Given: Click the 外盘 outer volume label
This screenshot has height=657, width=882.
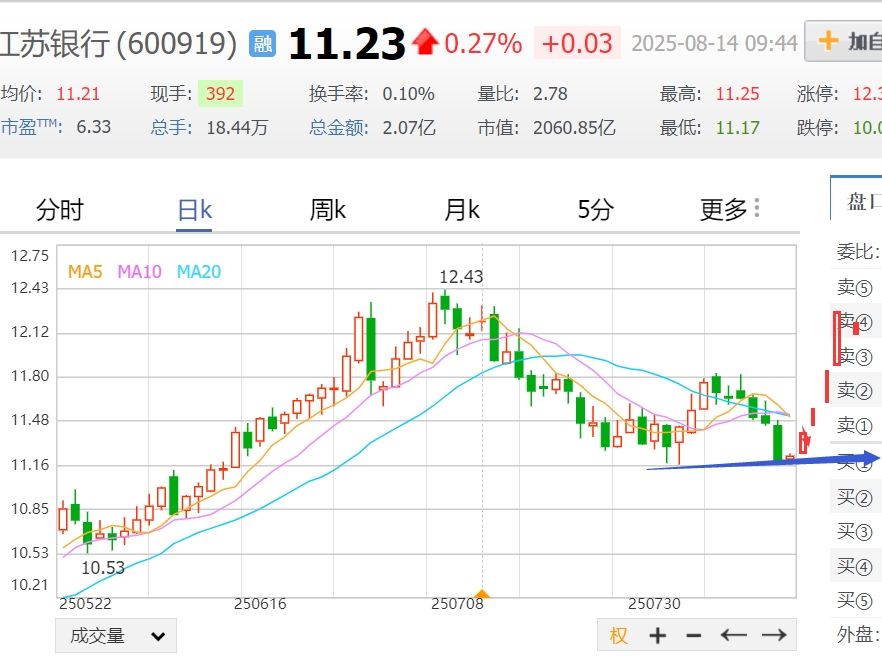Looking at the screenshot, I should [858, 634].
